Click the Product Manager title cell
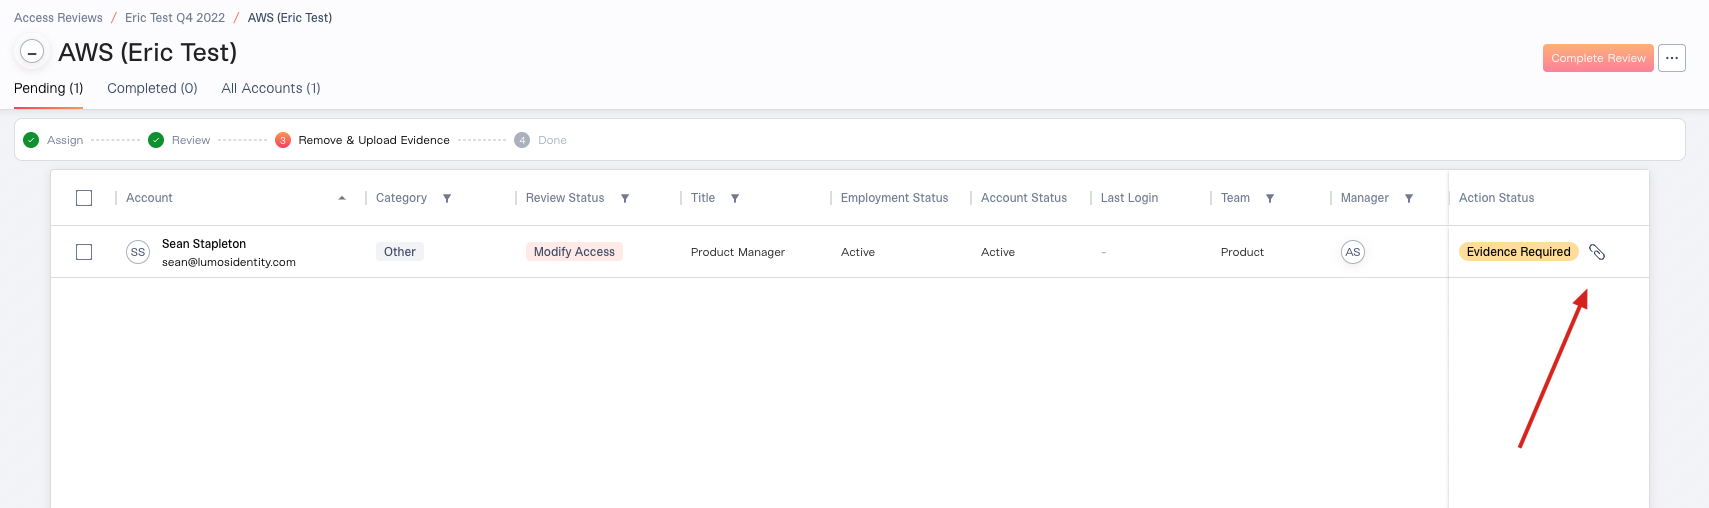This screenshot has height=508, width=1709. [738, 252]
